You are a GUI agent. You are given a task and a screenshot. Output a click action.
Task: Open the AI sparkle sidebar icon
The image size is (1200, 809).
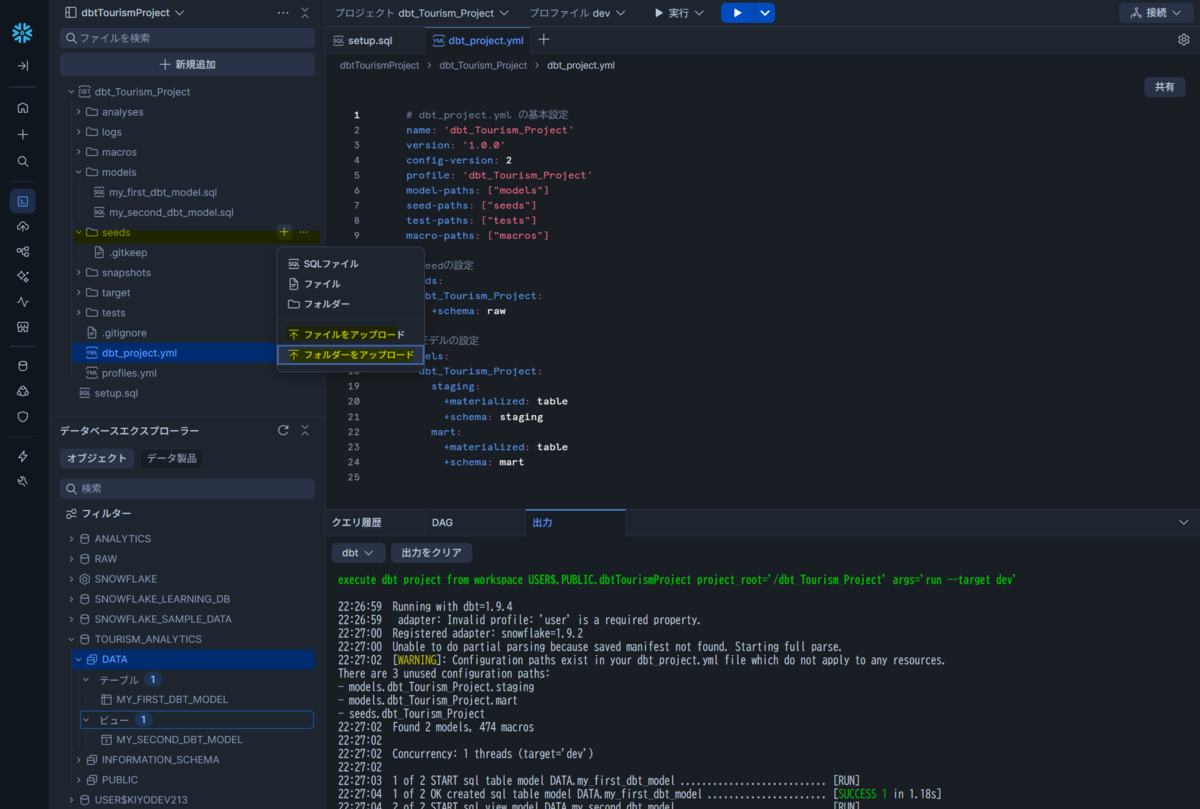click(x=22, y=277)
